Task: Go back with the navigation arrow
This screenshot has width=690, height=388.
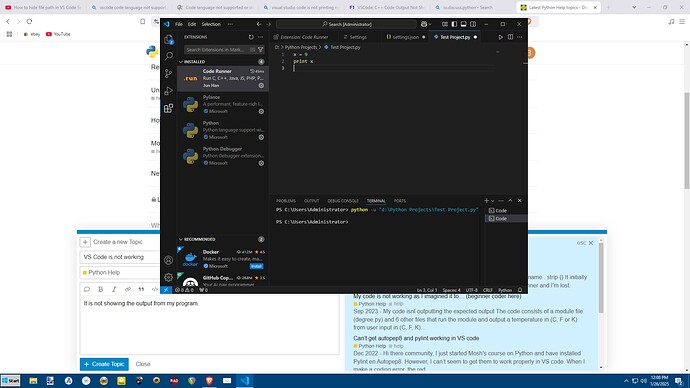Action: [x=259, y=24]
